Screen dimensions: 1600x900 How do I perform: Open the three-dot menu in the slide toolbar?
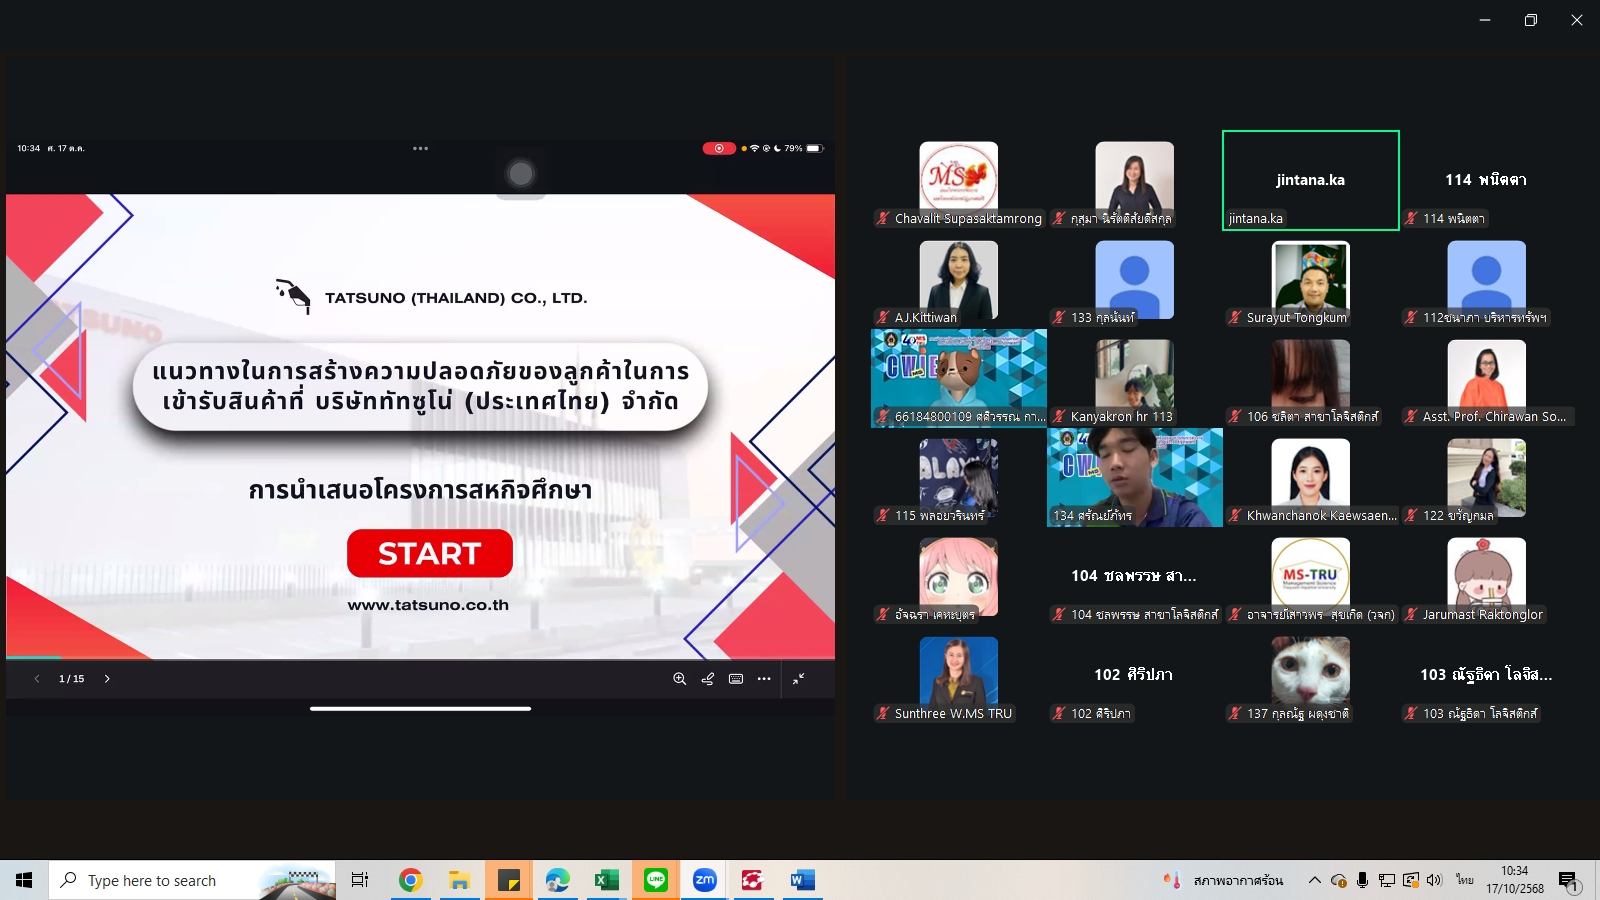pyautogui.click(x=764, y=679)
